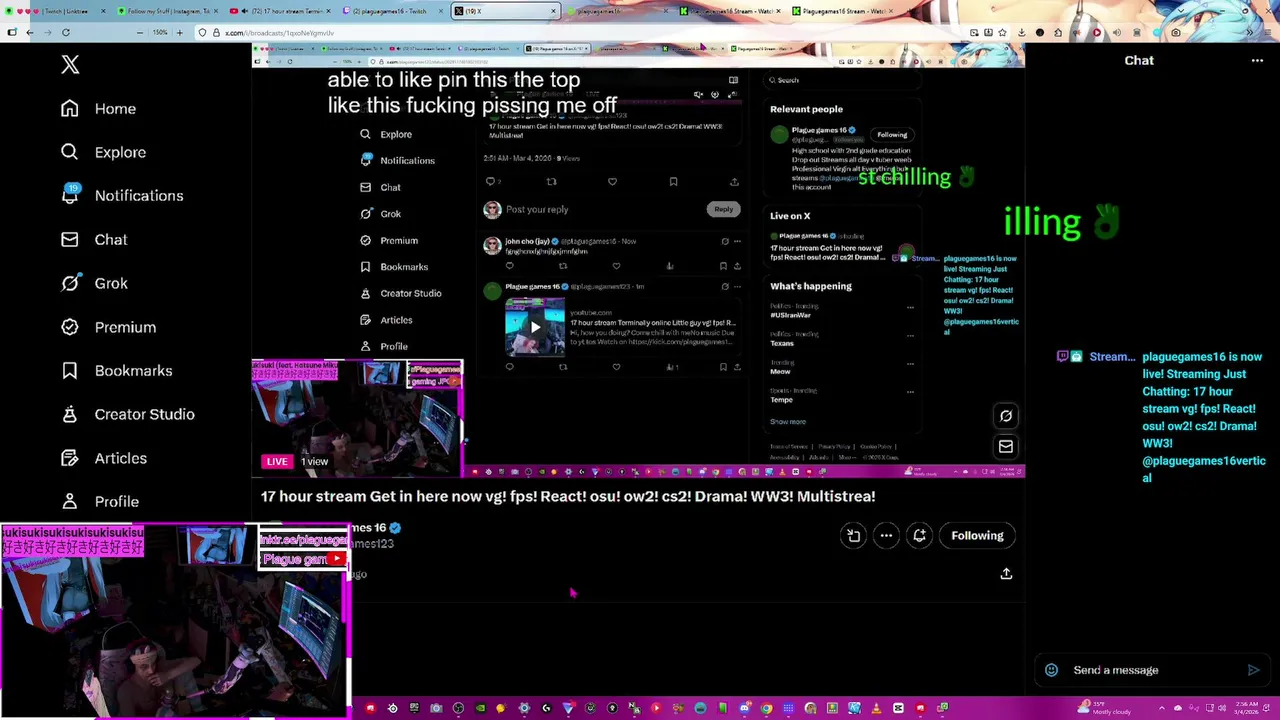Click the plaguegames16 is now live chat message
Image resolution: width=1280 pixels, height=720 pixels.
[x=1202, y=418]
